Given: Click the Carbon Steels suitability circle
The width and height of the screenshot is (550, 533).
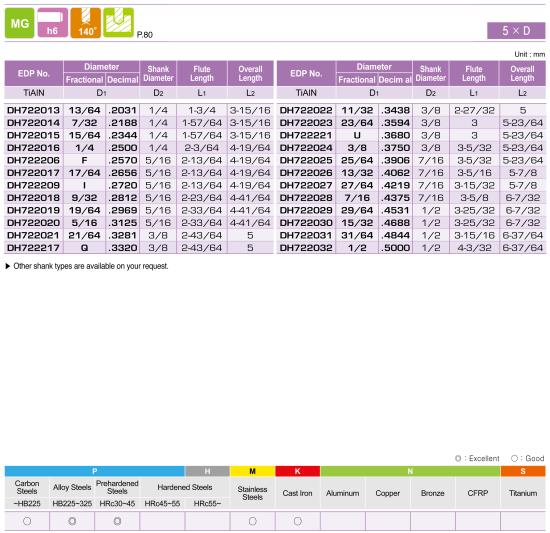Looking at the screenshot, I should (x=27, y=521).
